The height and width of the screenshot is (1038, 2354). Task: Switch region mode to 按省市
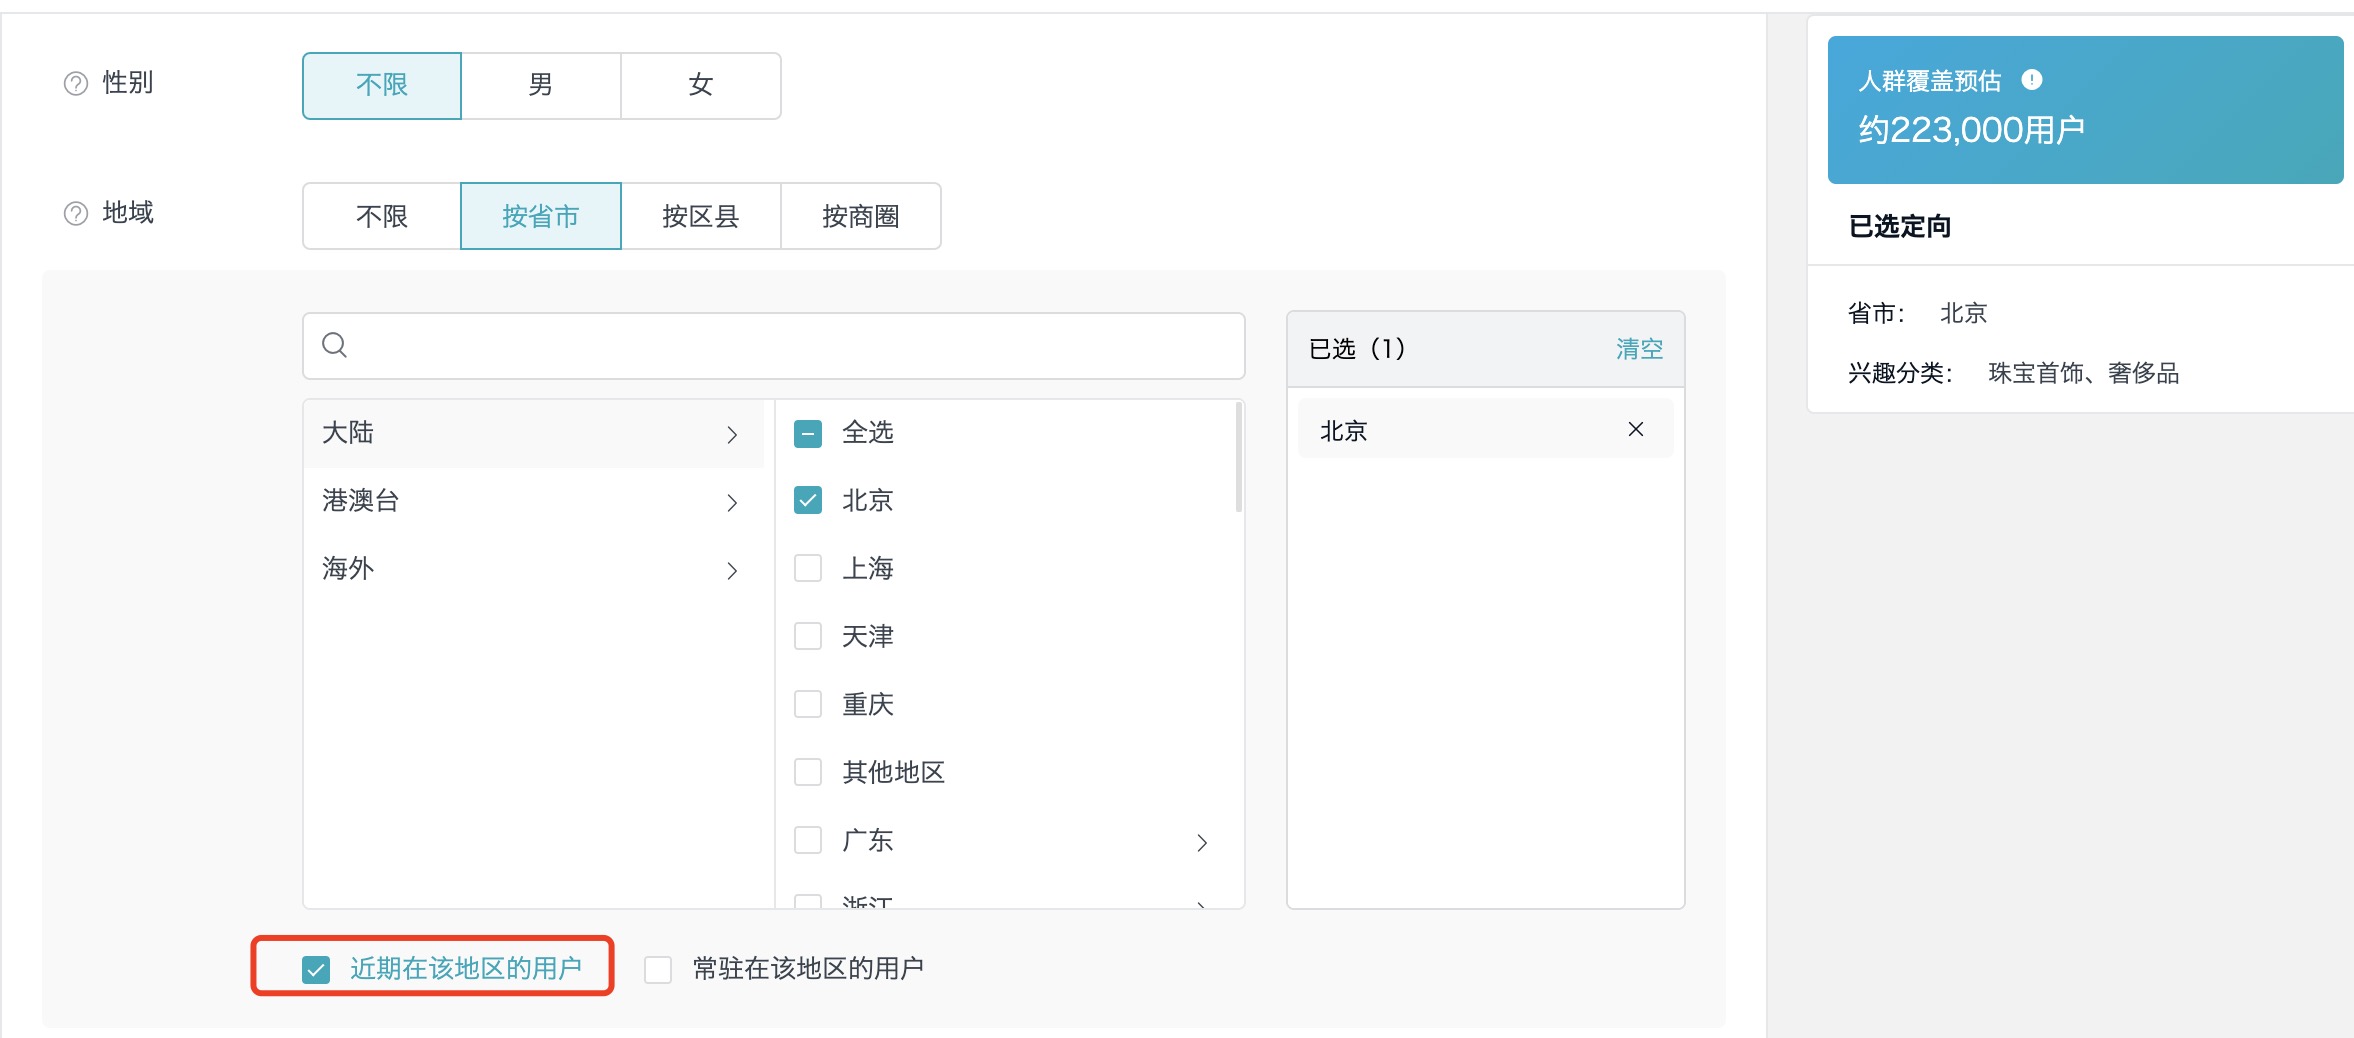[541, 216]
